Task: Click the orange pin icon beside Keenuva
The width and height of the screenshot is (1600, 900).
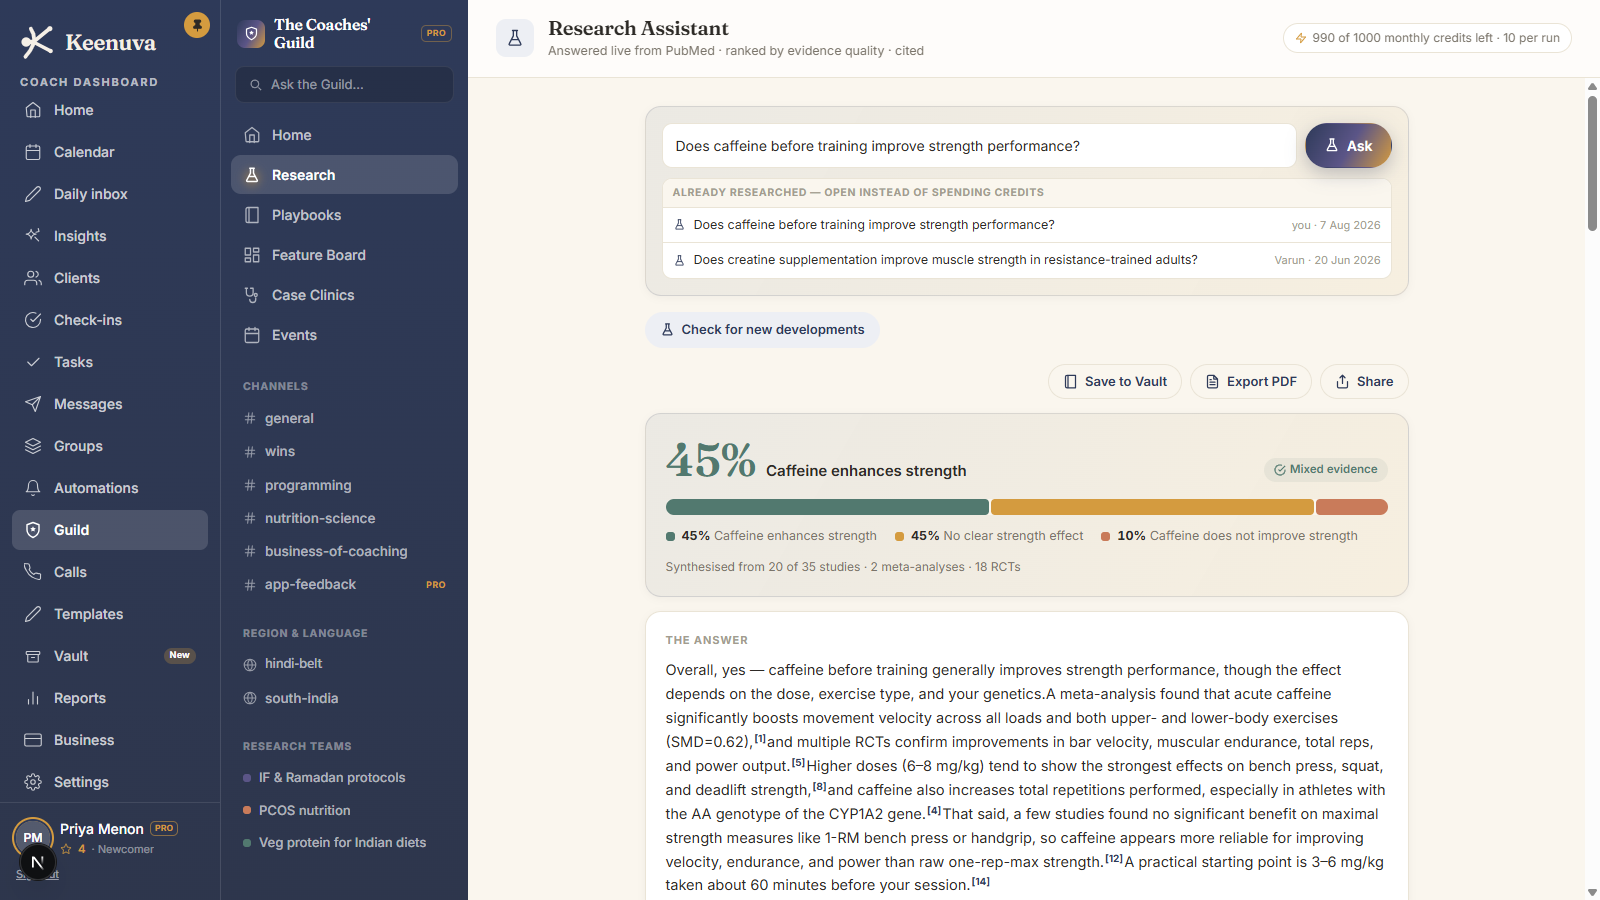Action: 197,25
